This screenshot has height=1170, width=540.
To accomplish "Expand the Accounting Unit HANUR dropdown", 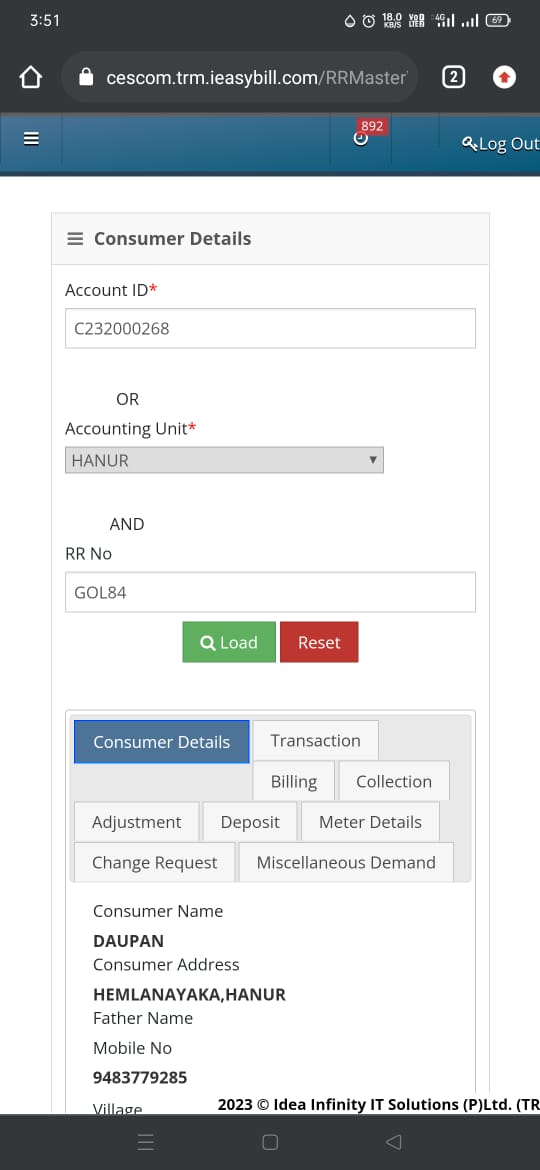I will [x=225, y=460].
